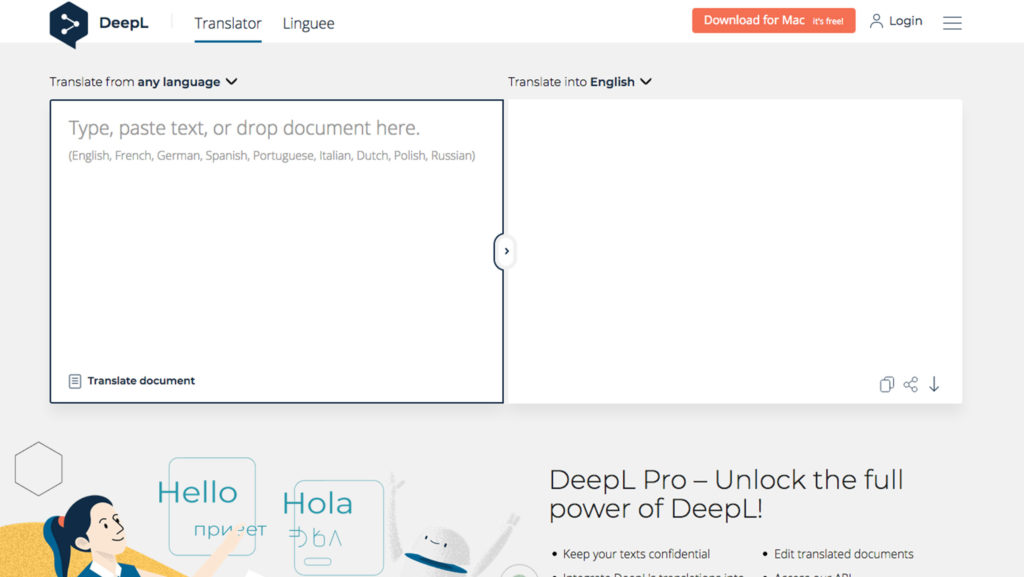
Task: Click the DeepL brand name text
Action: click(x=123, y=23)
